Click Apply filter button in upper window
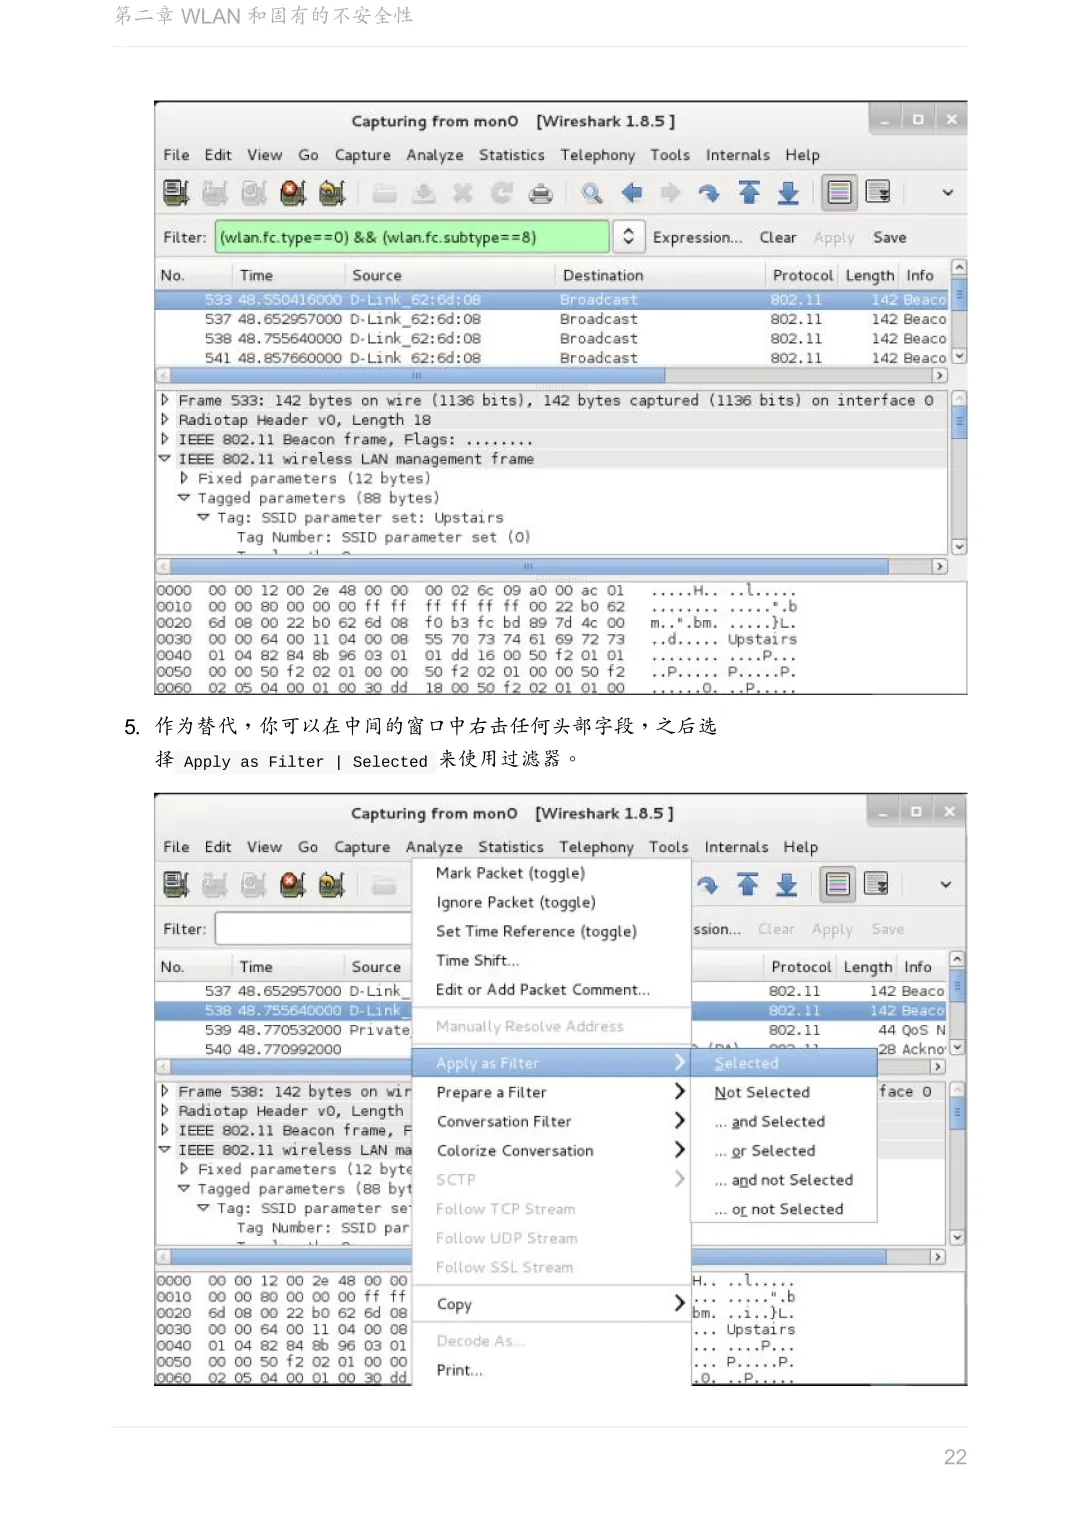This screenshot has width=1080, height=1527. (834, 237)
